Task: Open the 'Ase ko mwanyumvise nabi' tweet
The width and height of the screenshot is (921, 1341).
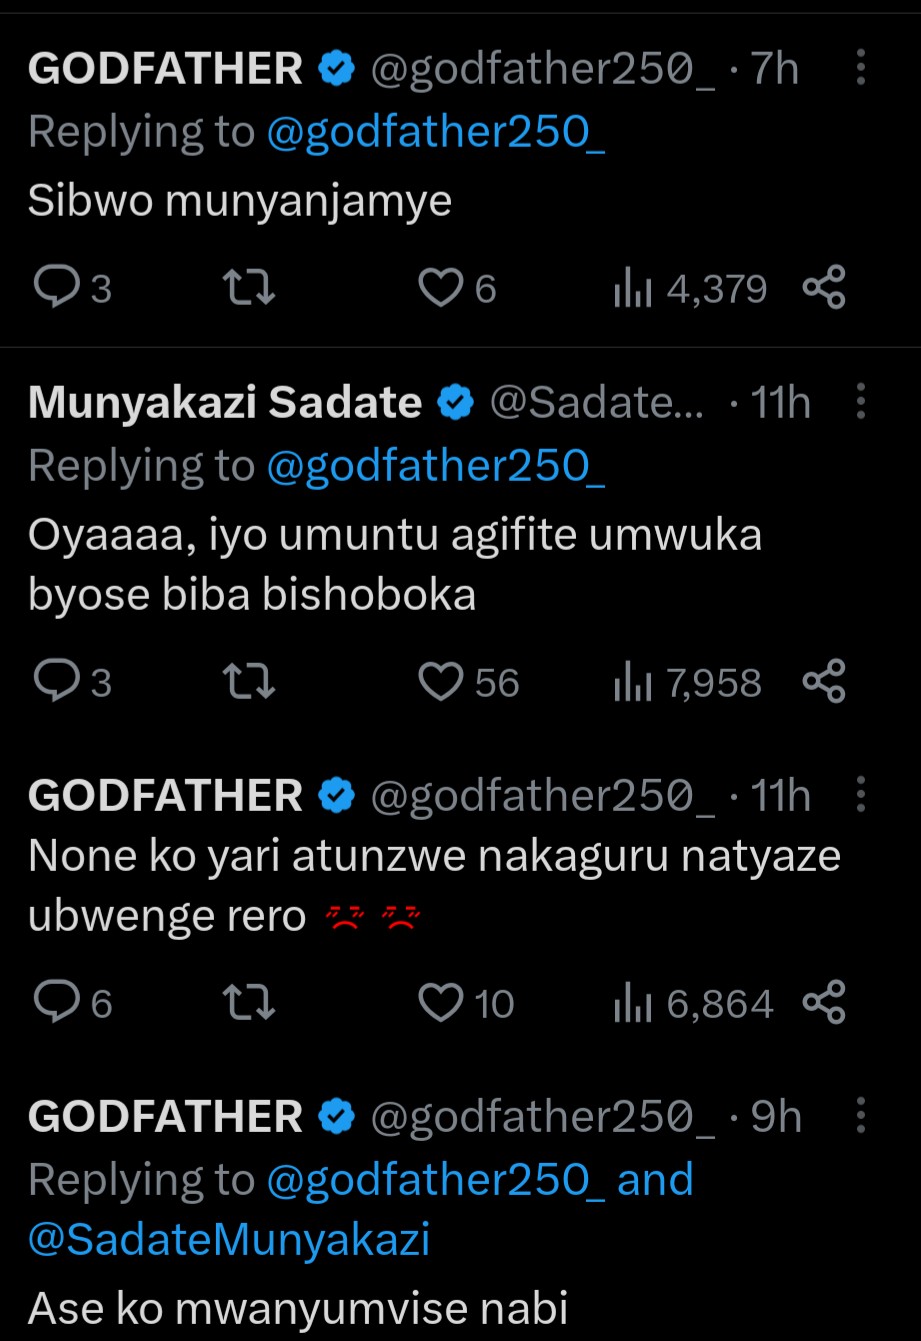Action: tap(298, 1306)
